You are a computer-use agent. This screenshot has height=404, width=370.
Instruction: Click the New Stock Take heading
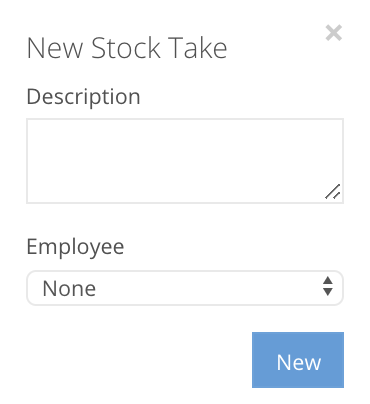tap(127, 48)
